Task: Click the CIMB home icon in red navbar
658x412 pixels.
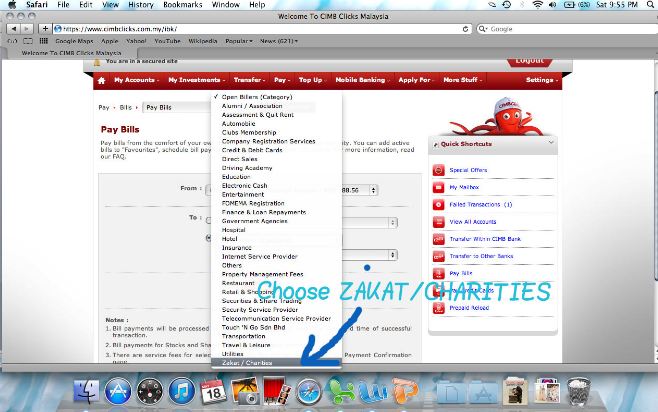Action: (x=102, y=80)
